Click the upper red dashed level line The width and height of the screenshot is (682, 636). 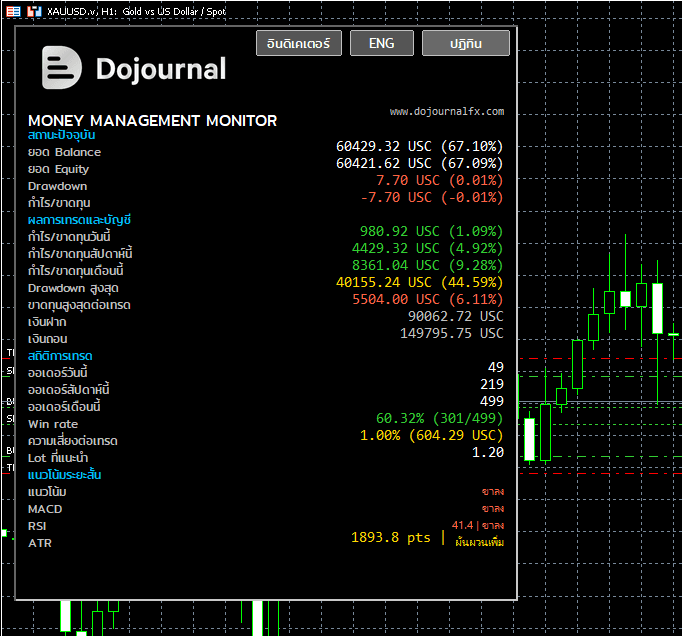600,359
